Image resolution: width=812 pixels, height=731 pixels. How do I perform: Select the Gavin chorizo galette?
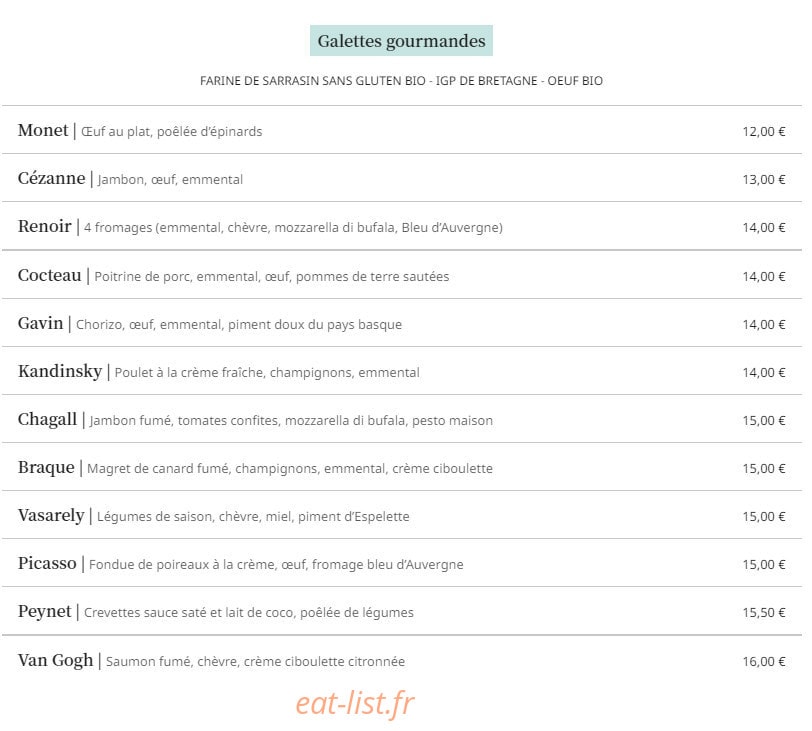click(x=402, y=323)
